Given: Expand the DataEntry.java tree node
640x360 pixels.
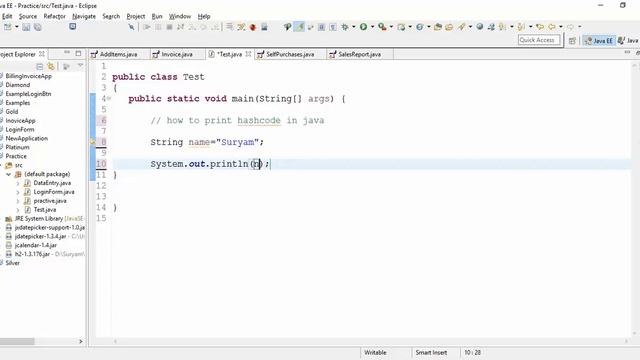Looking at the screenshot, I should [18, 183].
